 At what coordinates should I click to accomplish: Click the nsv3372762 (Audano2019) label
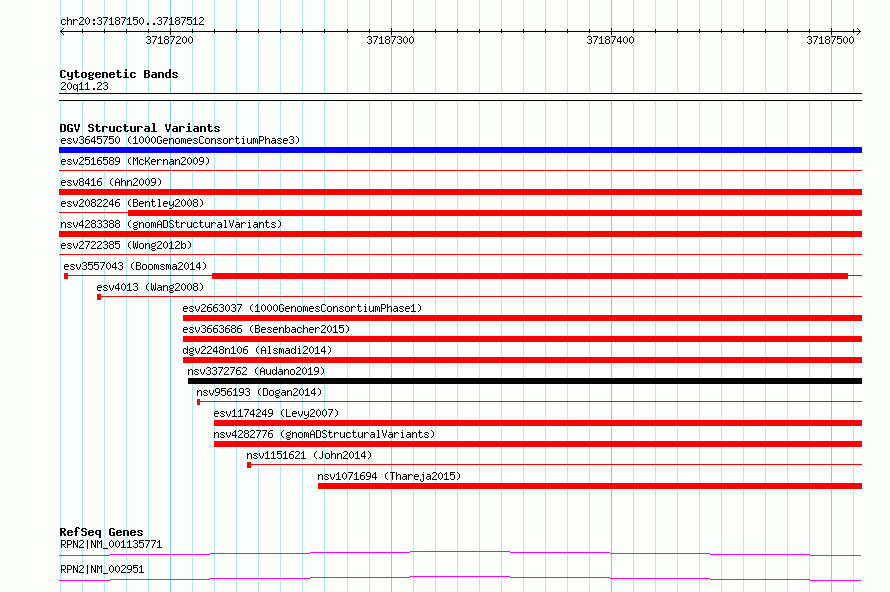[256, 371]
